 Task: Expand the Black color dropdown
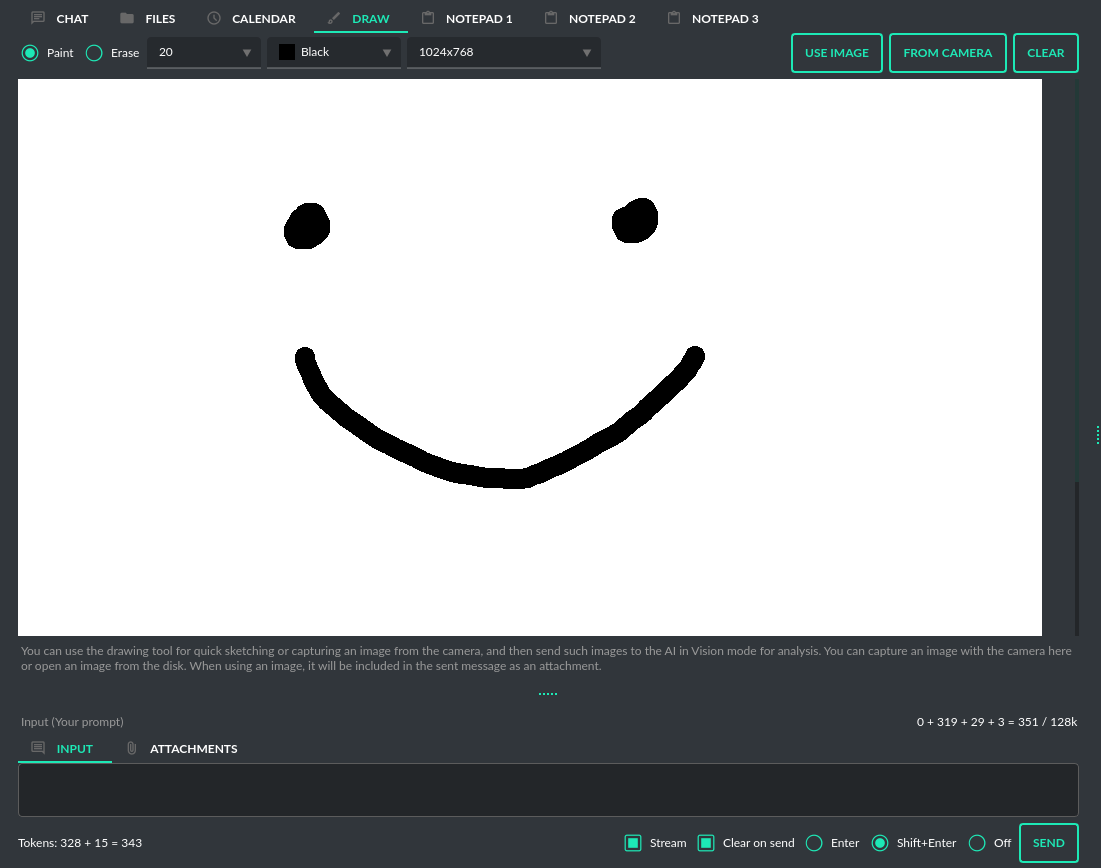(x=335, y=53)
